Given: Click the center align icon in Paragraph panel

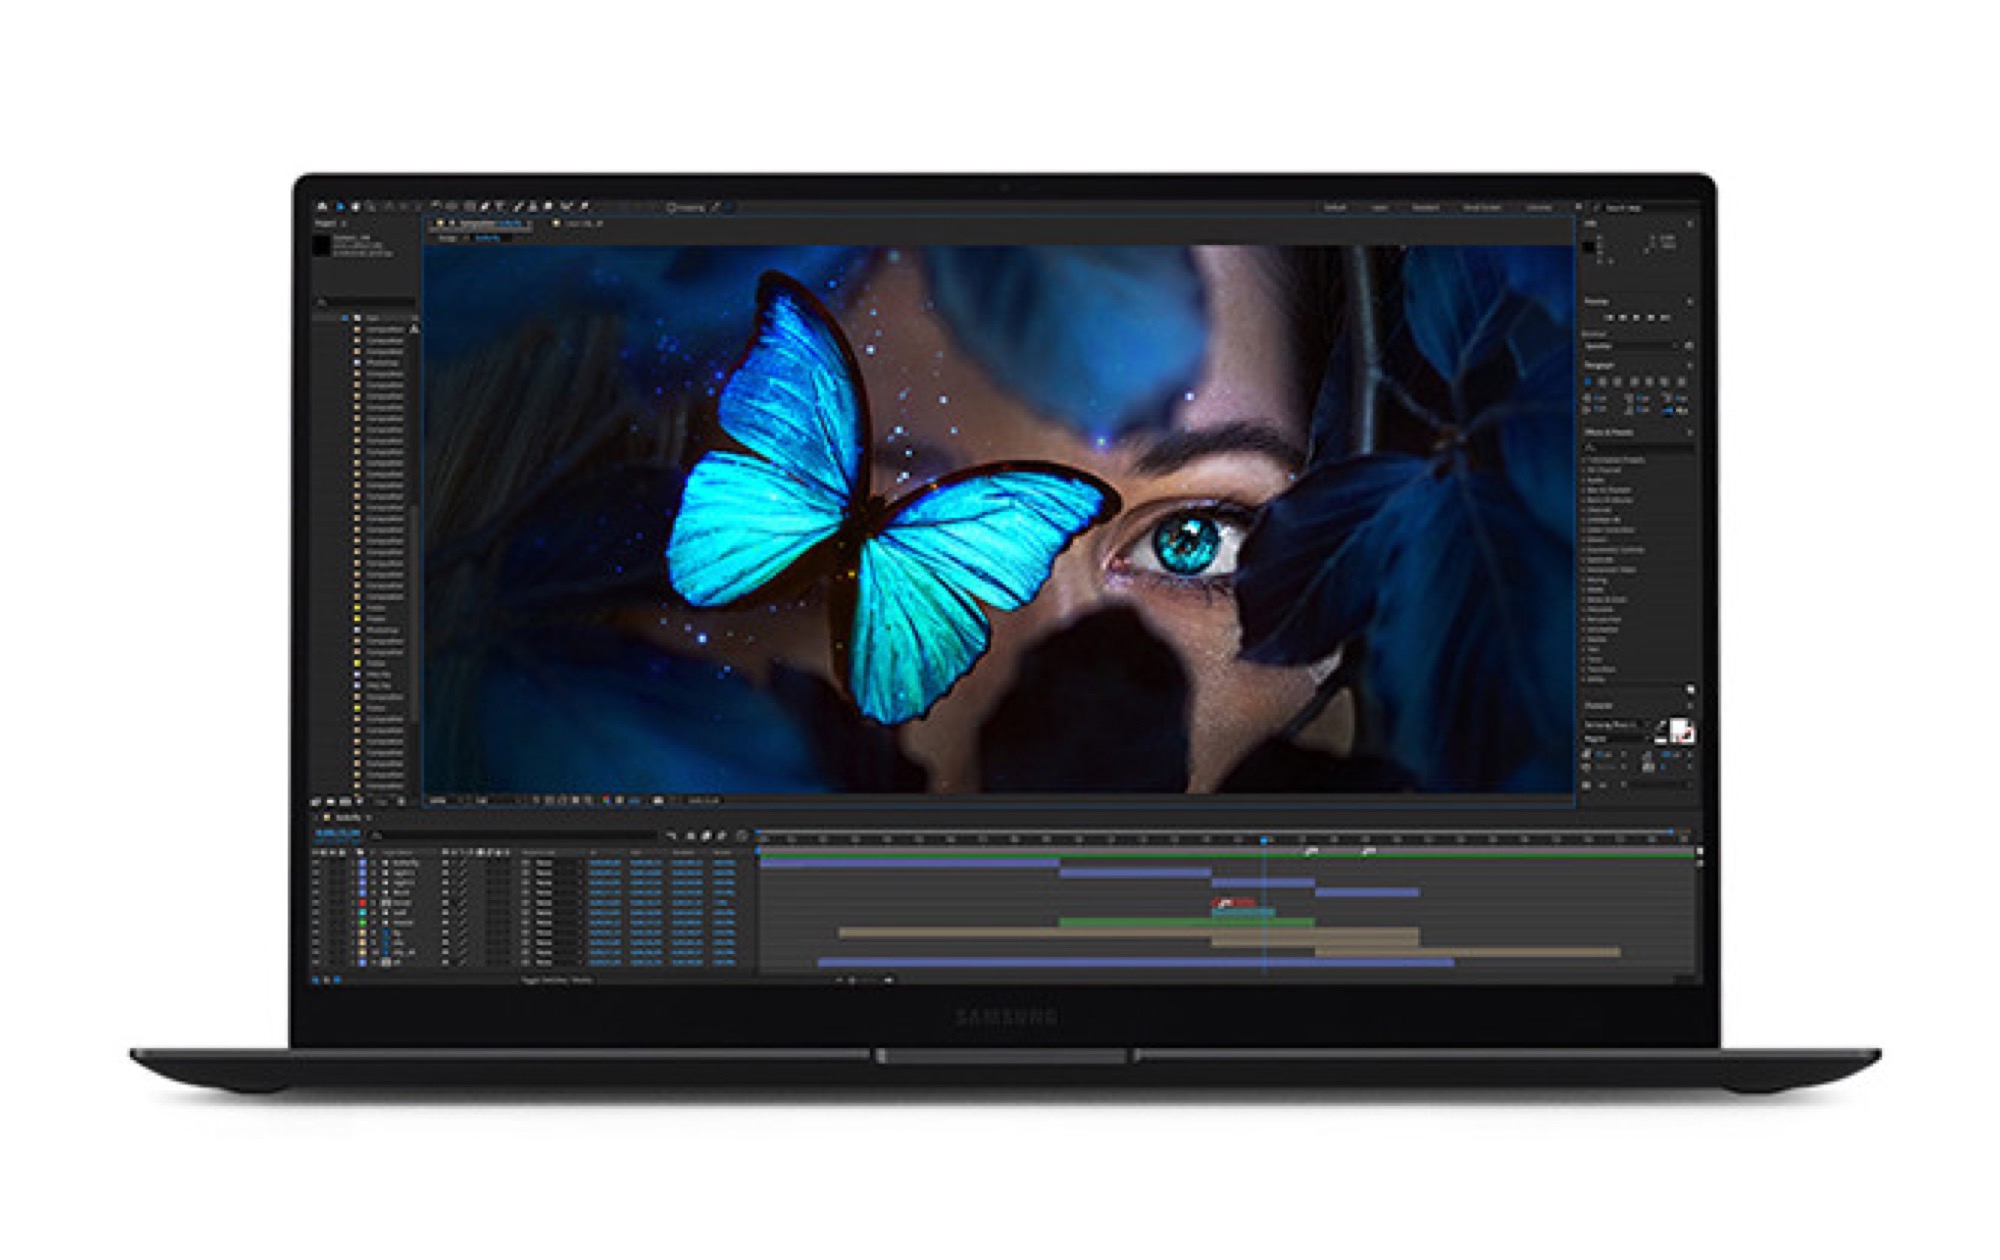Looking at the screenshot, I should coord(1602,381).
